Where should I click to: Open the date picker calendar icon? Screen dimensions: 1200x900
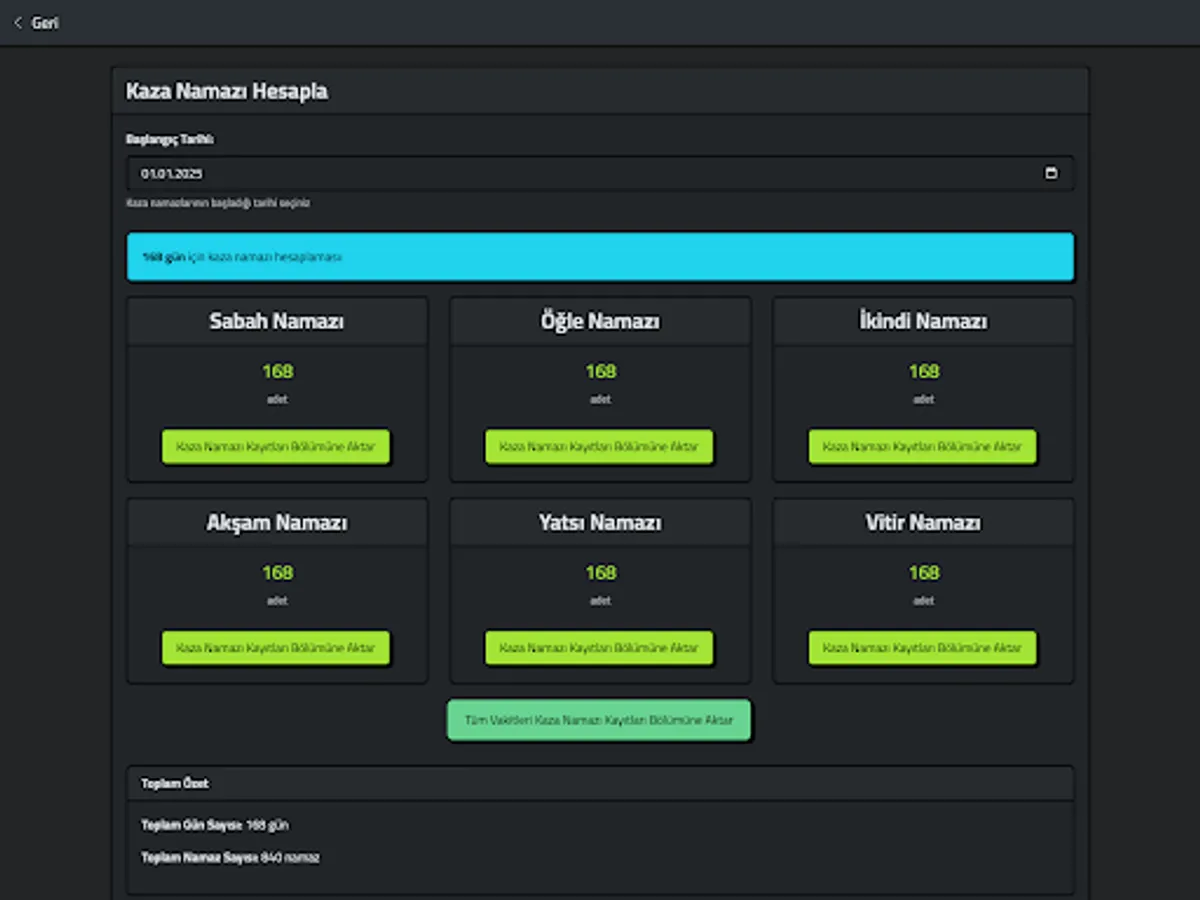click(x=1051, y=172)
